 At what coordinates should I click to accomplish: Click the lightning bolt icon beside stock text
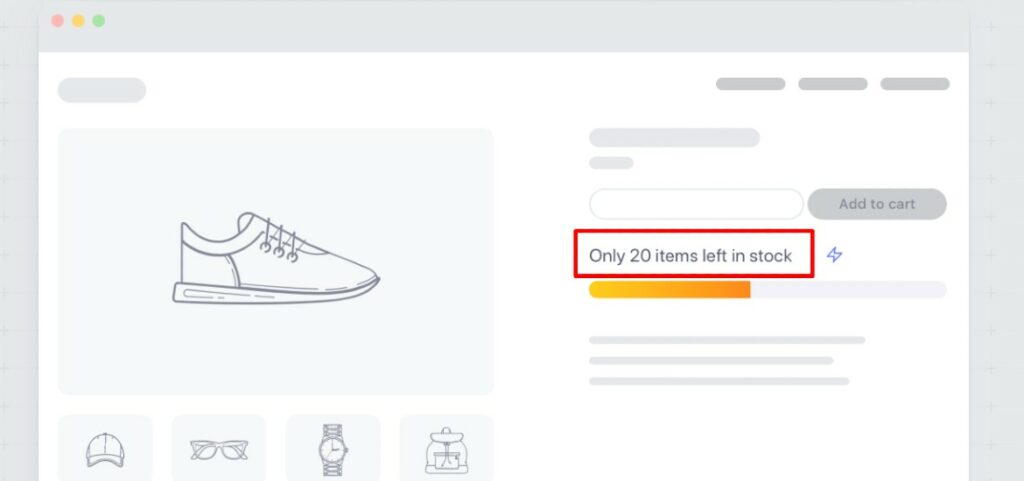coord(835,255)
